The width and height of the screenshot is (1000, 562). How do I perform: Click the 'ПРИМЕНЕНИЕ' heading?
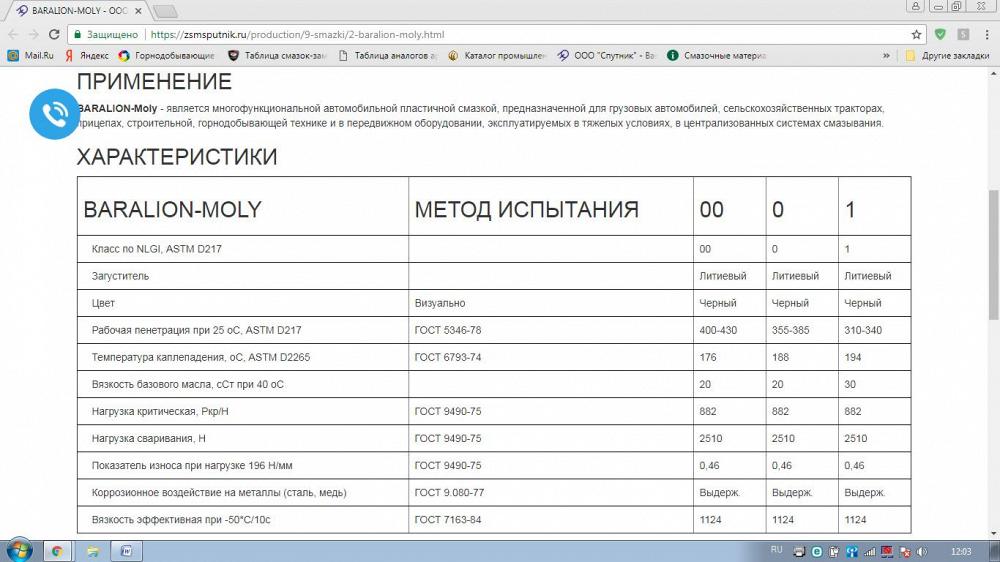[x=154, y=82]
